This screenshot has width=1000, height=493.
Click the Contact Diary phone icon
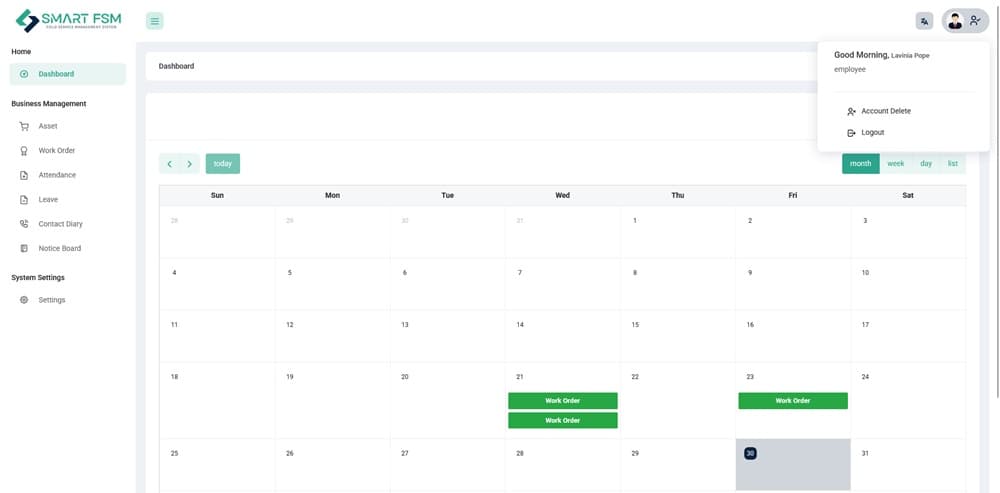click(x=24, y=224)
